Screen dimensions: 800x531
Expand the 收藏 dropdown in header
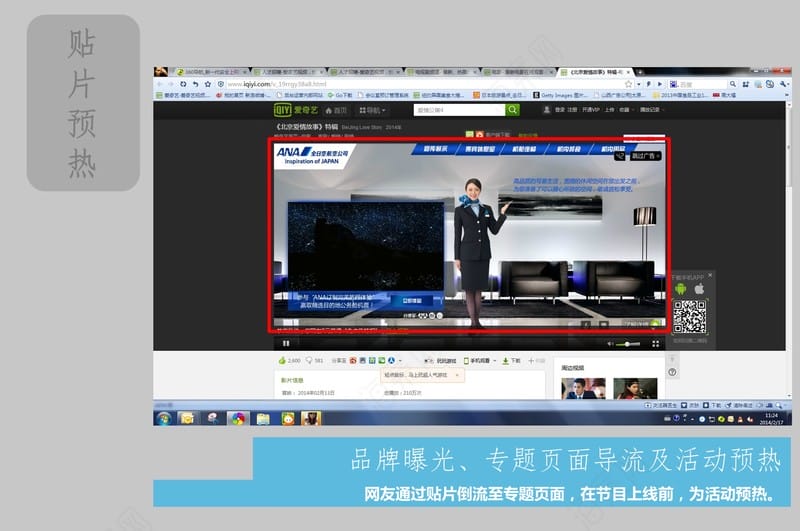(x=626, y=110)
